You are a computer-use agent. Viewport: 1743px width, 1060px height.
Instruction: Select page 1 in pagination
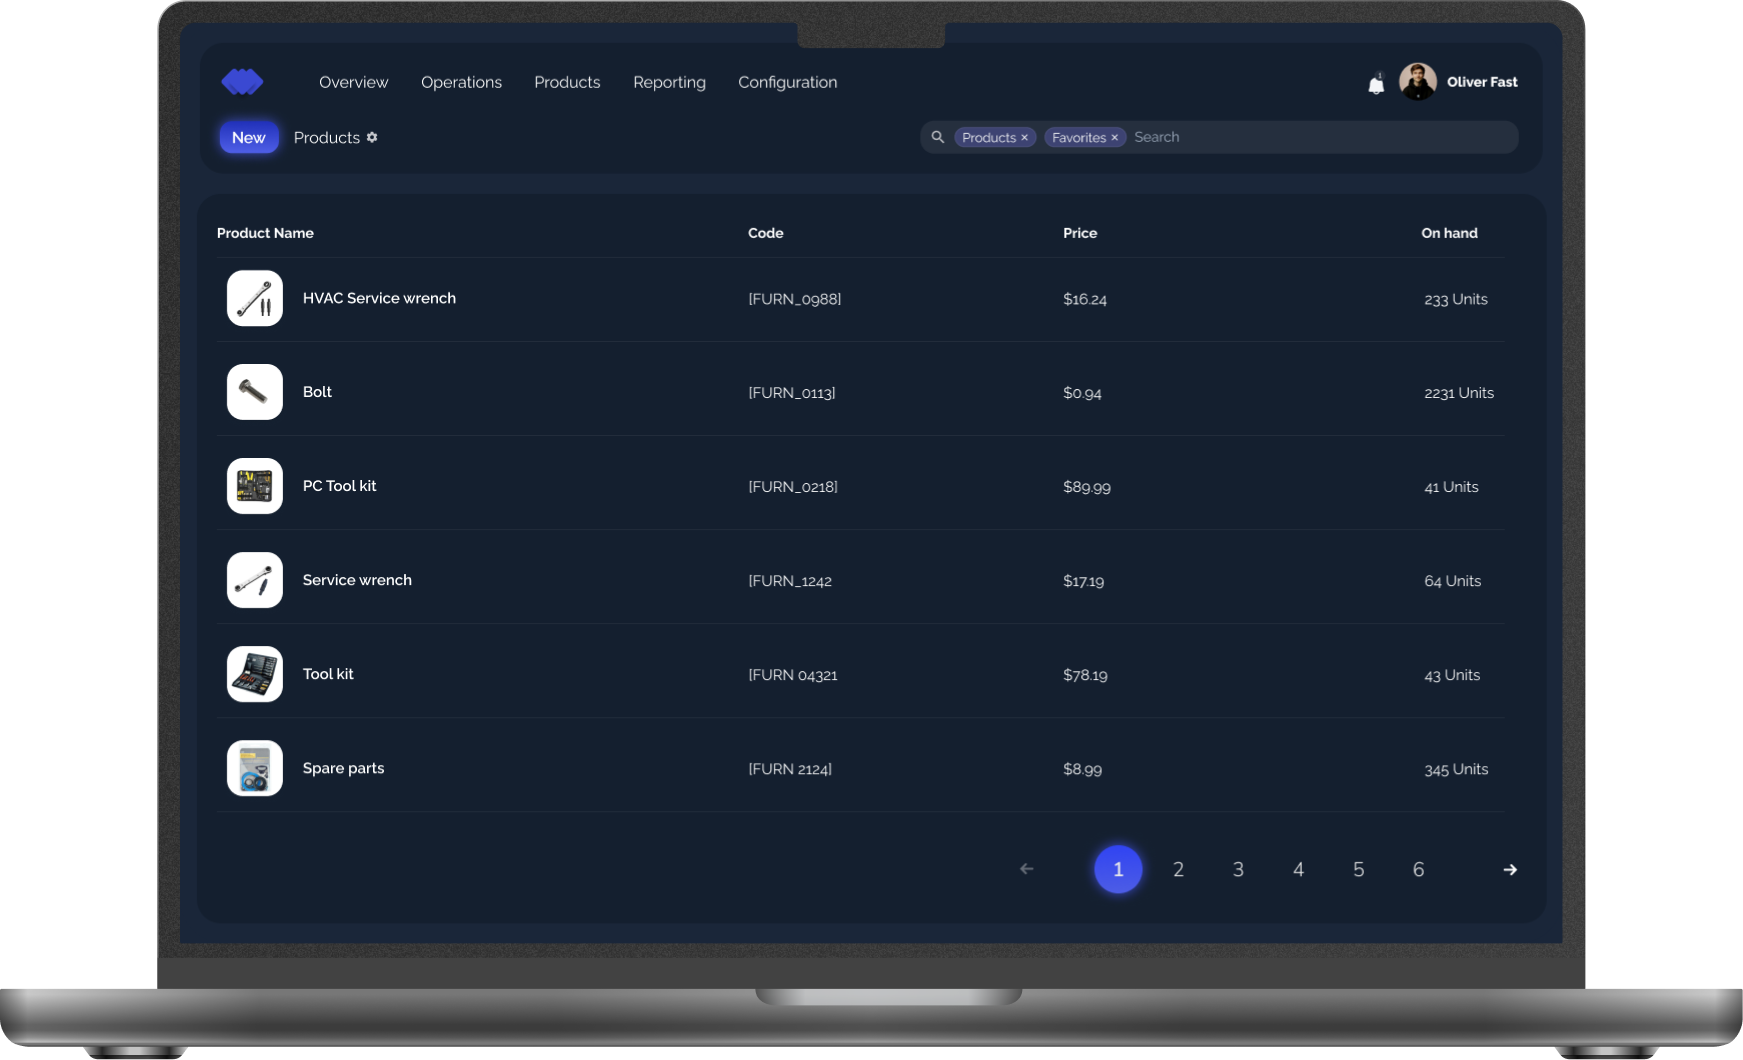1118,869
